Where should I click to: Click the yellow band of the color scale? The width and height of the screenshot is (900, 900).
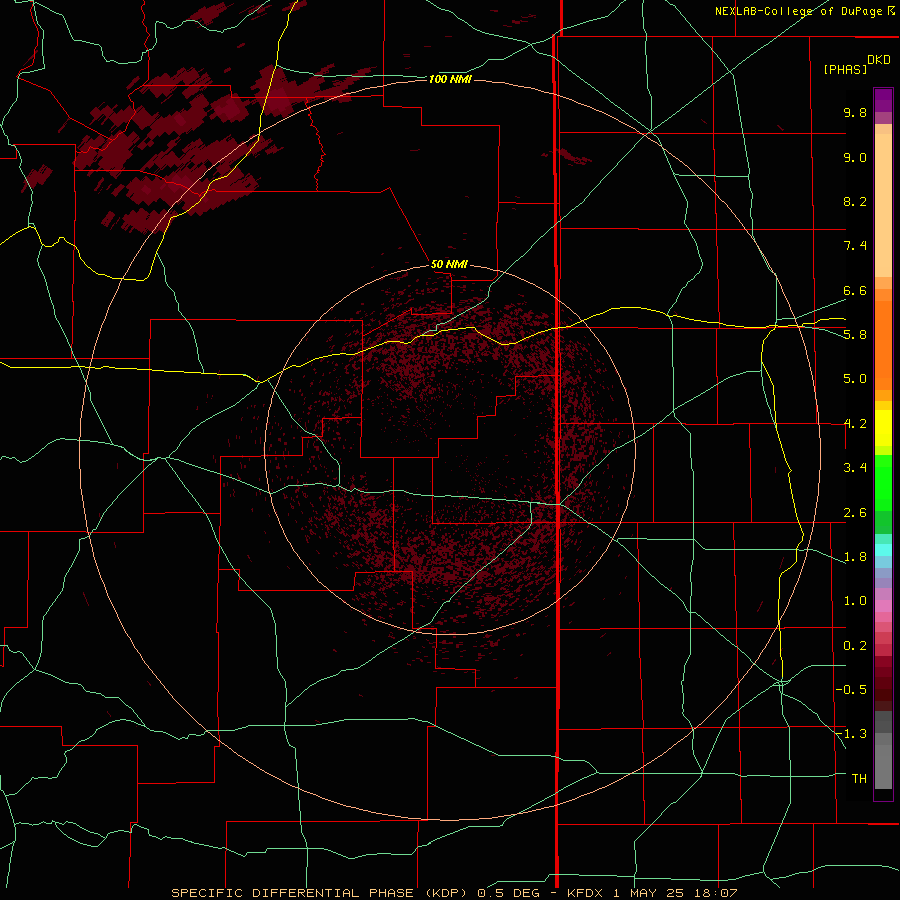tap(883, 428)
